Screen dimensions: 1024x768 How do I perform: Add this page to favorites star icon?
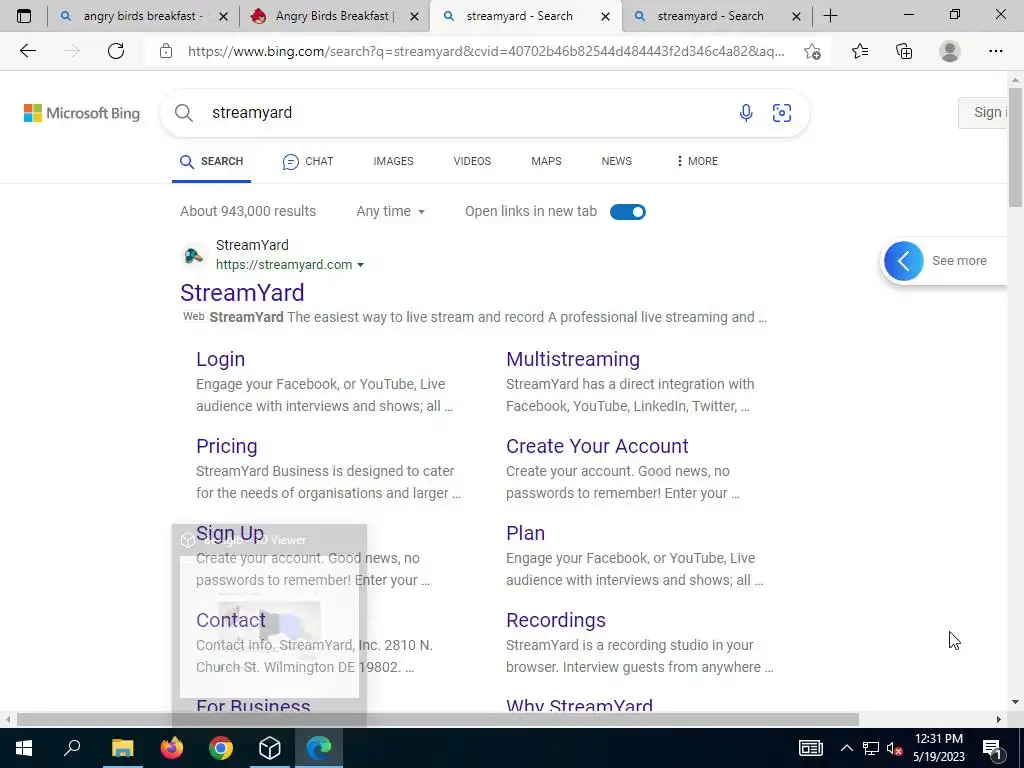[x=812, y=51]
